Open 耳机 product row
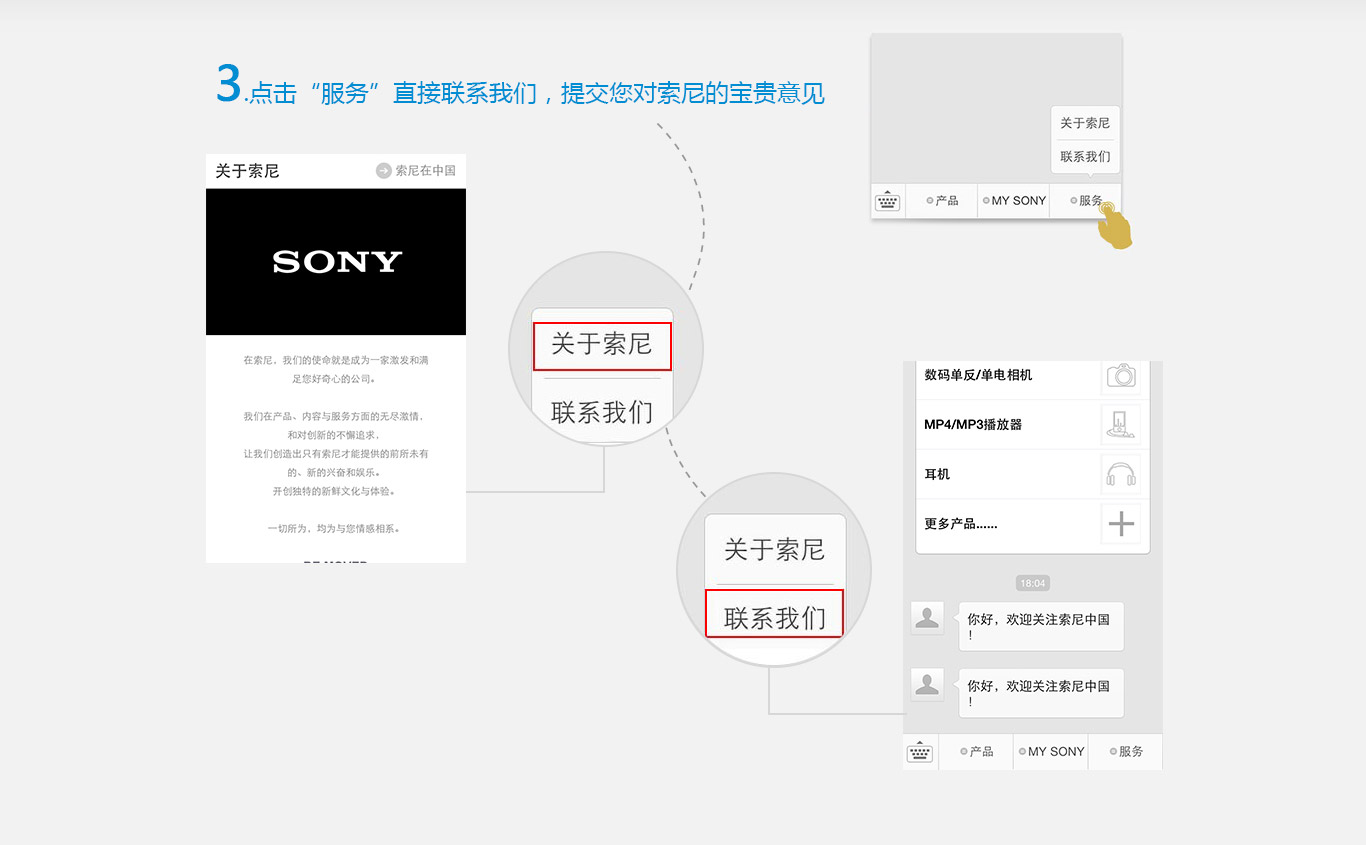 (1032, 474)
